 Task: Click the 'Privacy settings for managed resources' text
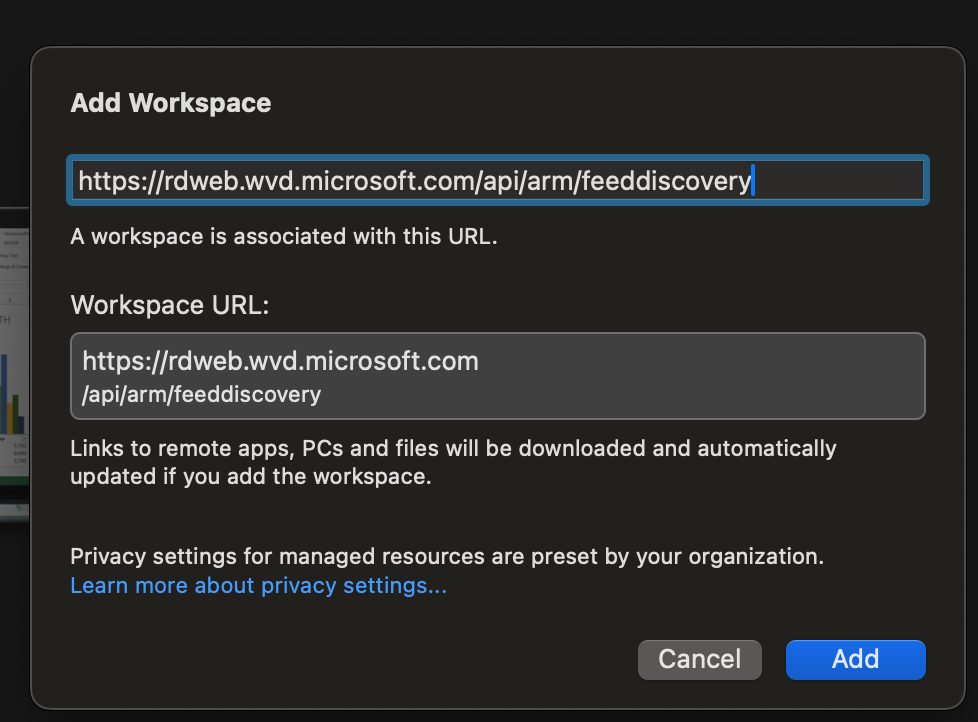[447, 556]
